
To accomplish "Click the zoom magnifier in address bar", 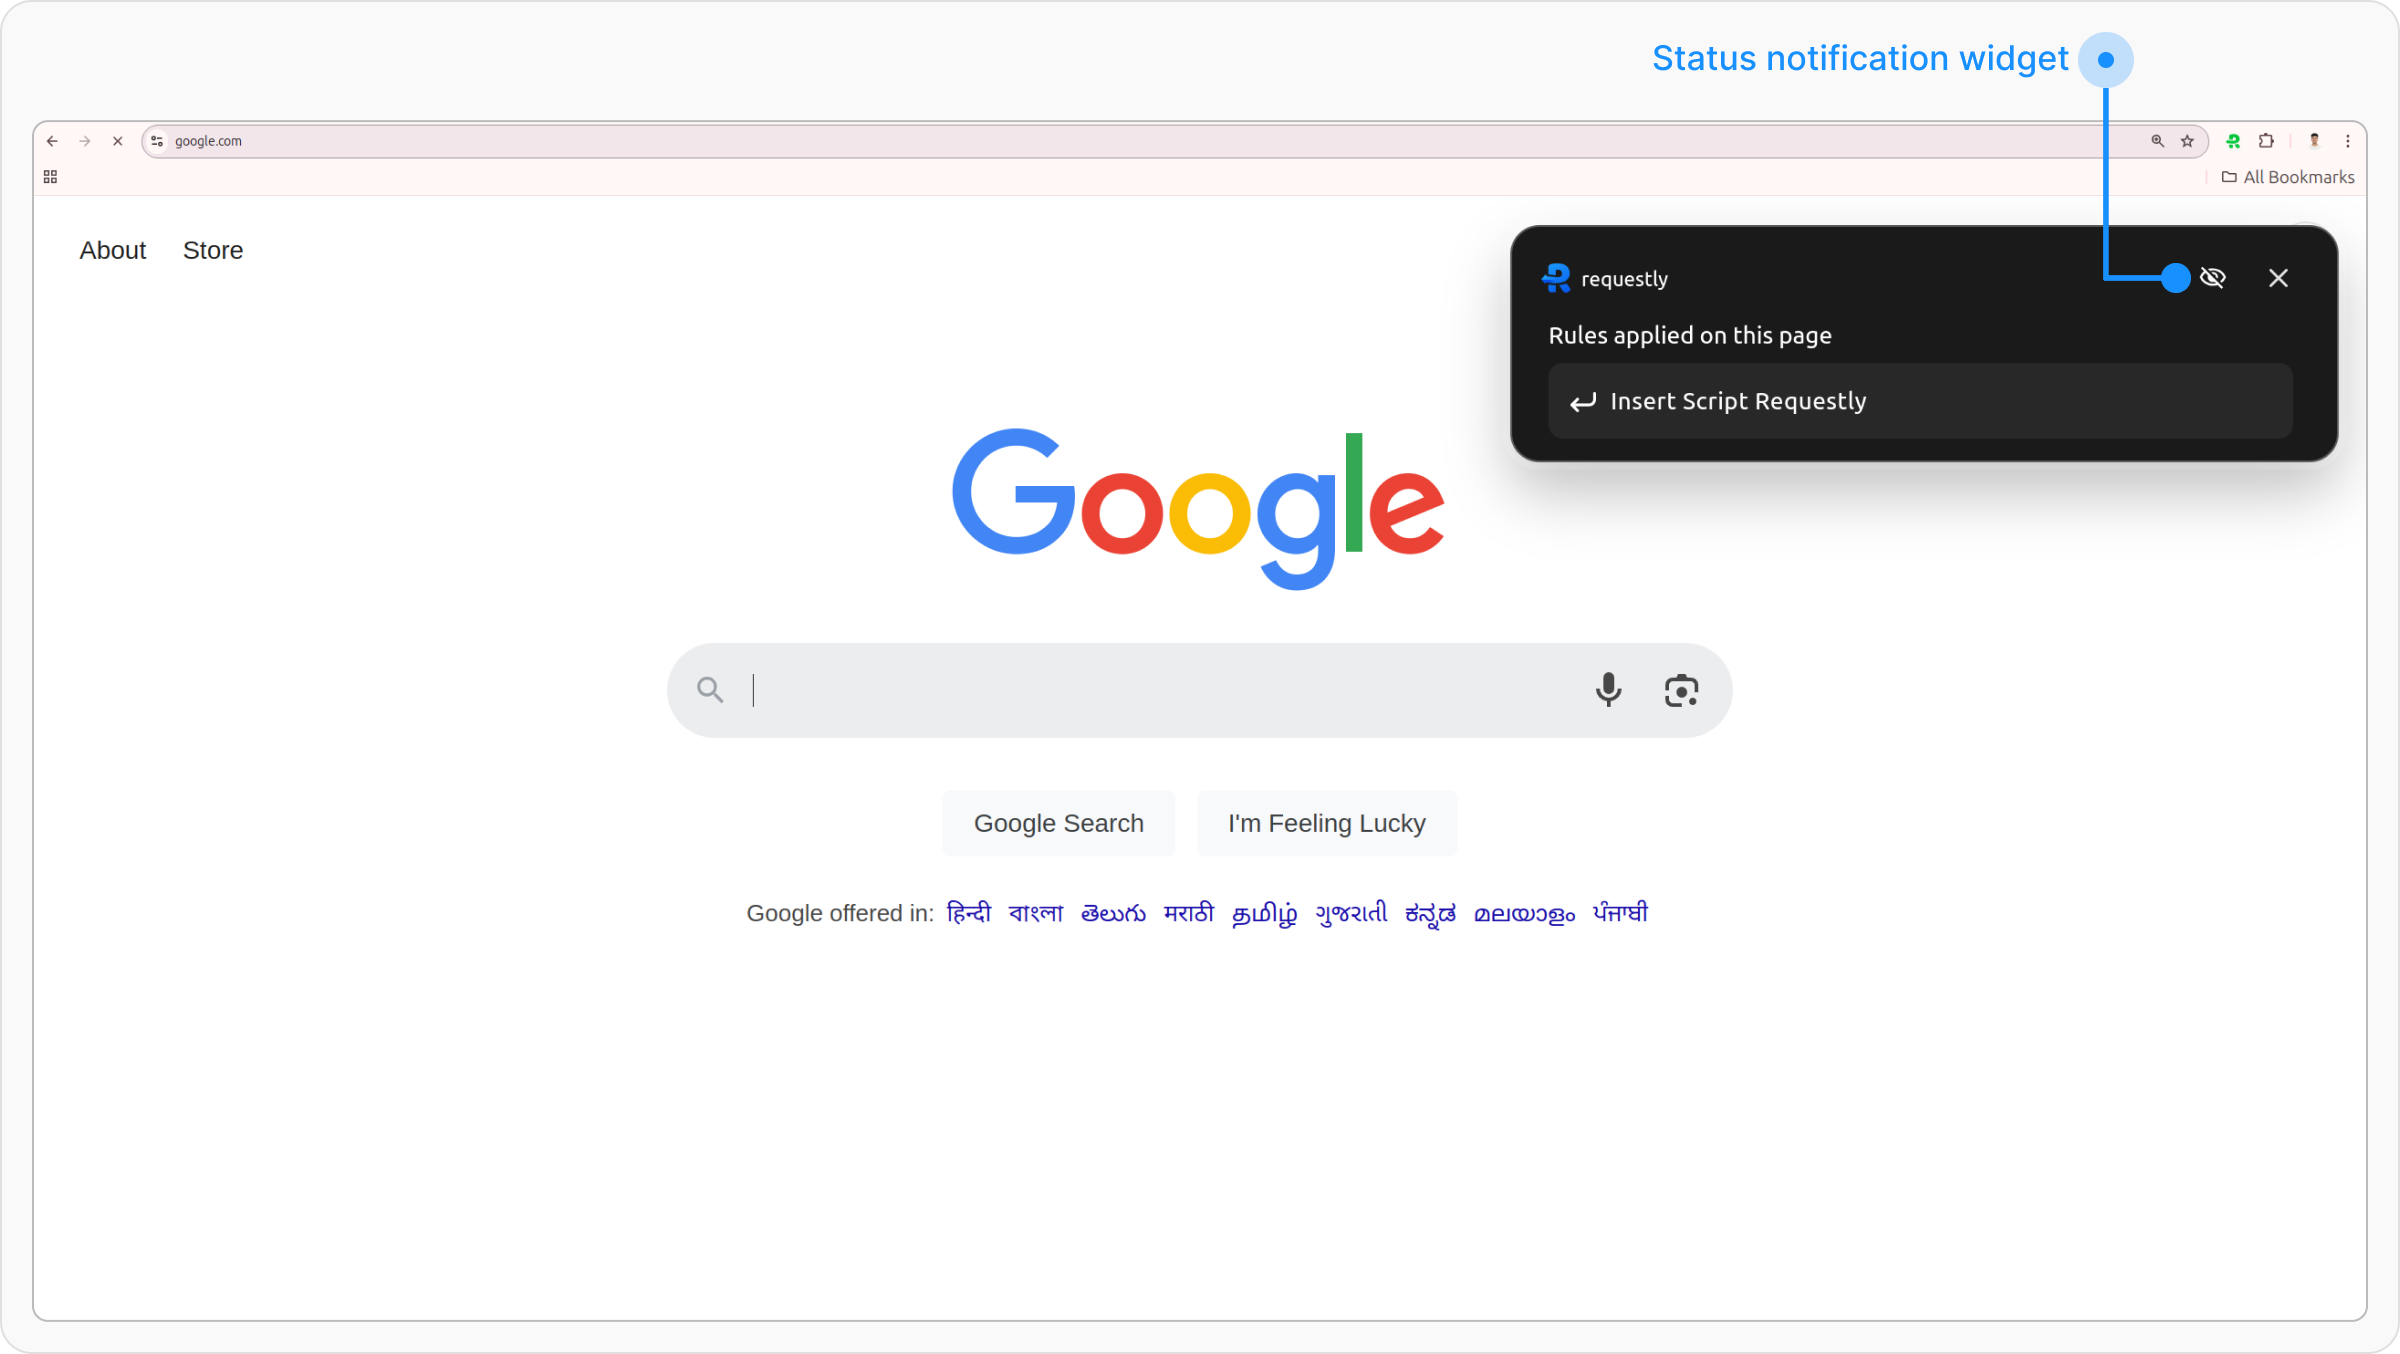I will tap(2157, 141).
